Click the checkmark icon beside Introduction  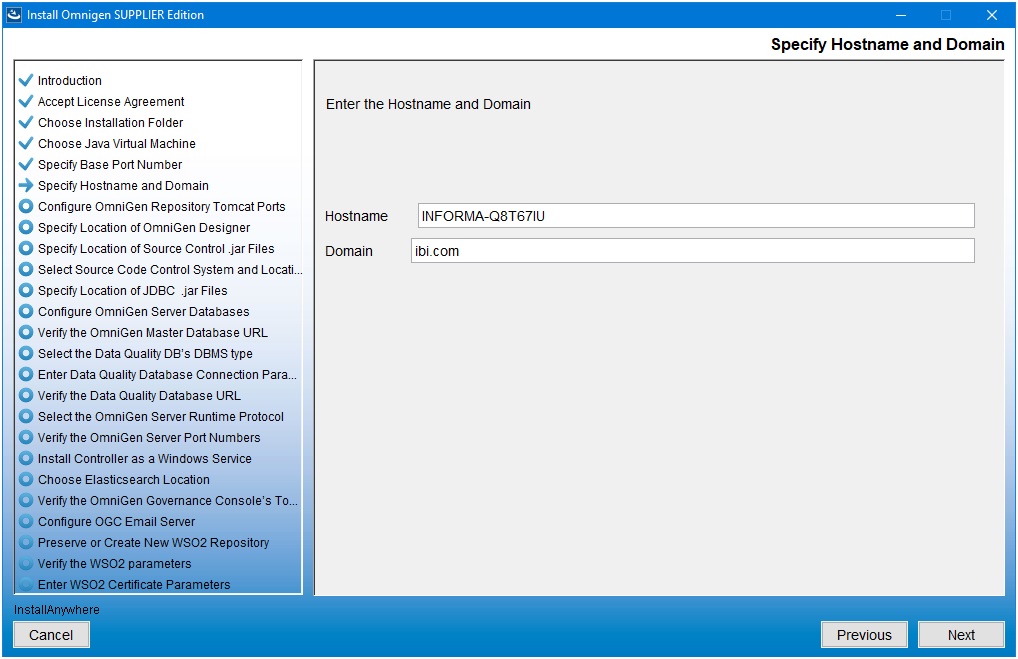(x=26, y=81)
